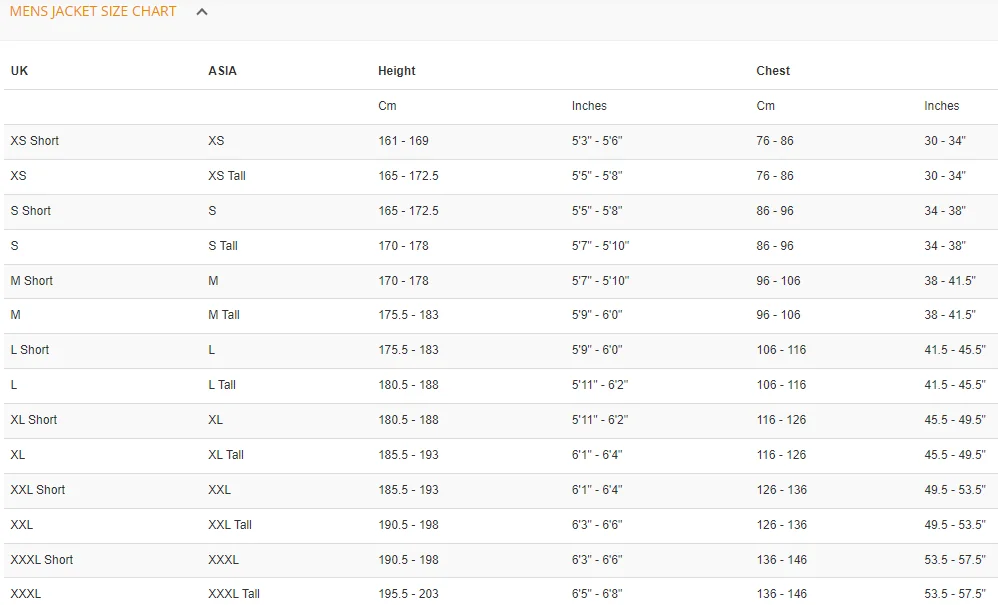This screenshot has height=605, width=998.
Task: Click the 5'3" - 5'6" height cell
Action: (x=597, y=141)
